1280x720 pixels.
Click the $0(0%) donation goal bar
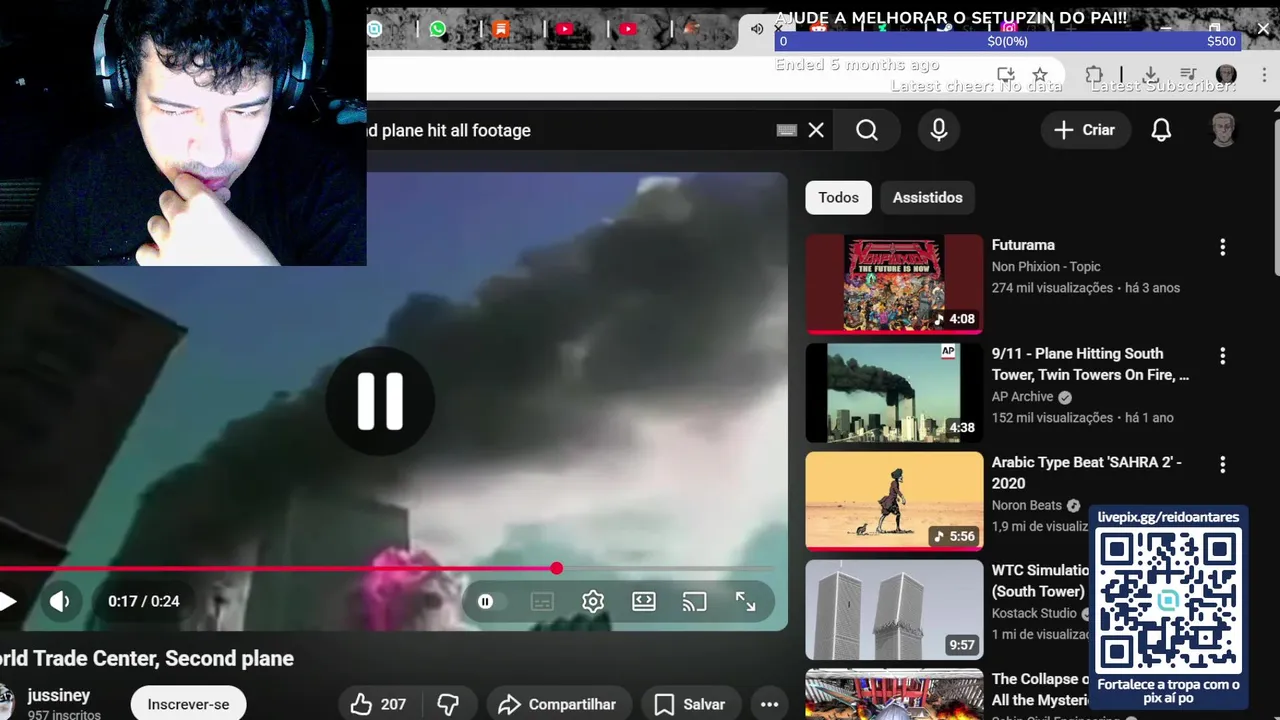point(1008,41)
